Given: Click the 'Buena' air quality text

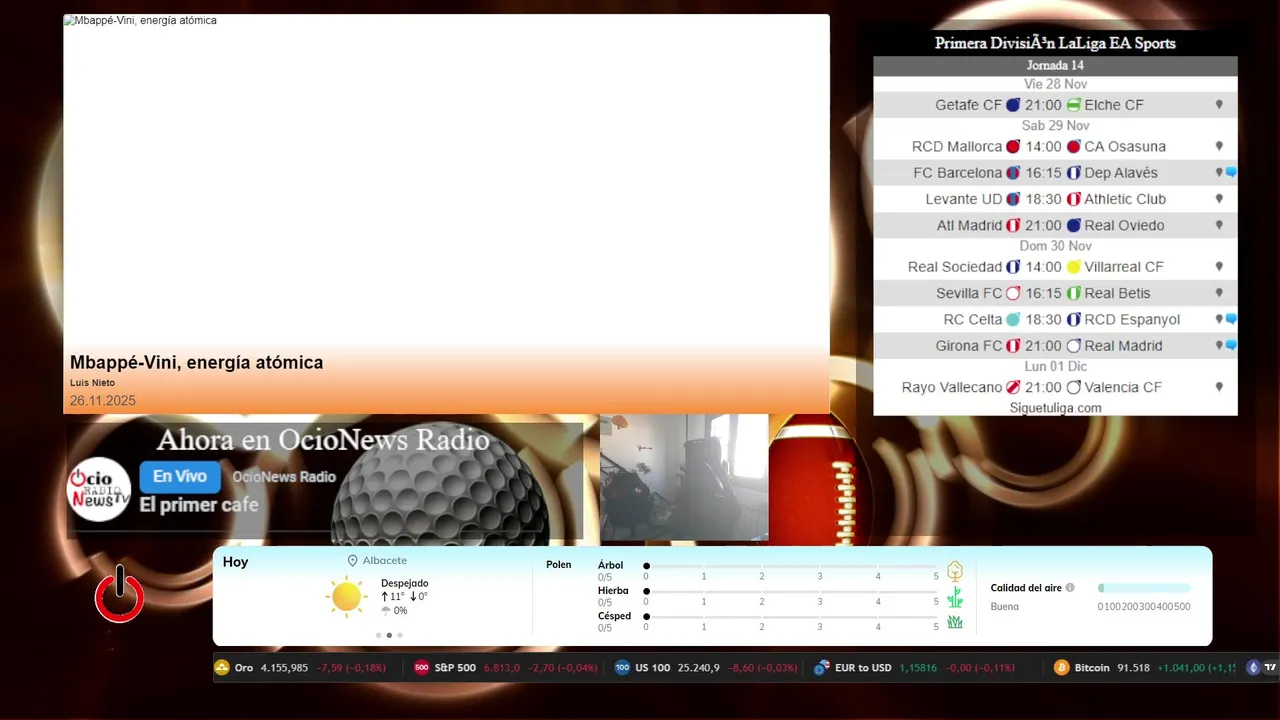Looking at the screenshot, I should pos(1005,607).
